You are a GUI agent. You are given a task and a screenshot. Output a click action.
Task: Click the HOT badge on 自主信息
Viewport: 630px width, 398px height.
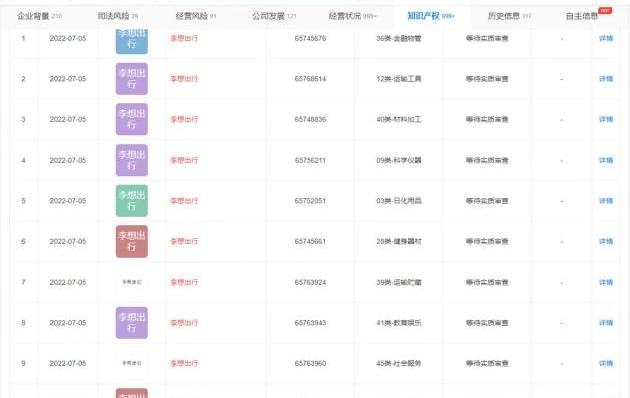tap(605, 10)
